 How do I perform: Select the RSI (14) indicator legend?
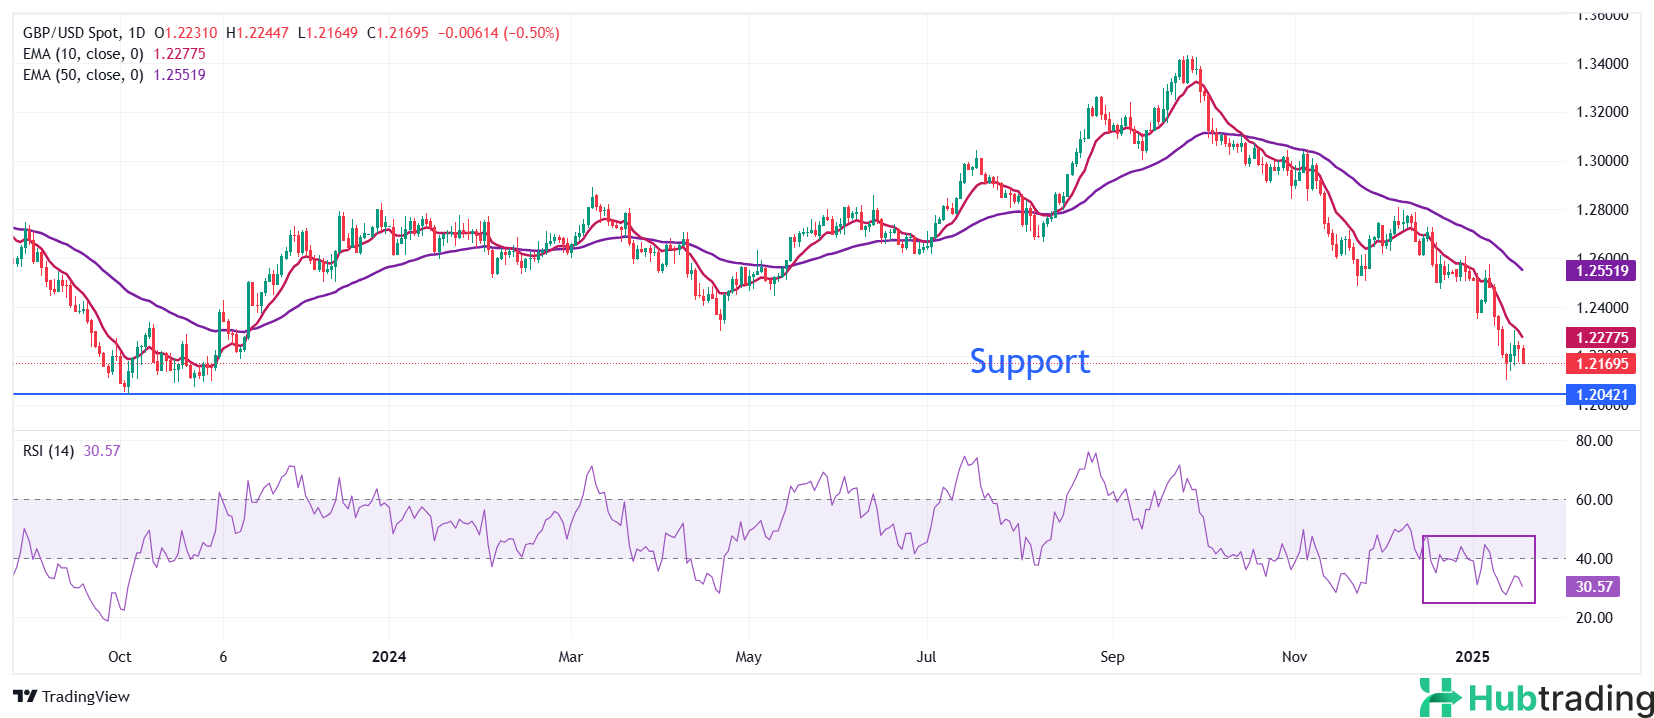click(x=48, y=451)
